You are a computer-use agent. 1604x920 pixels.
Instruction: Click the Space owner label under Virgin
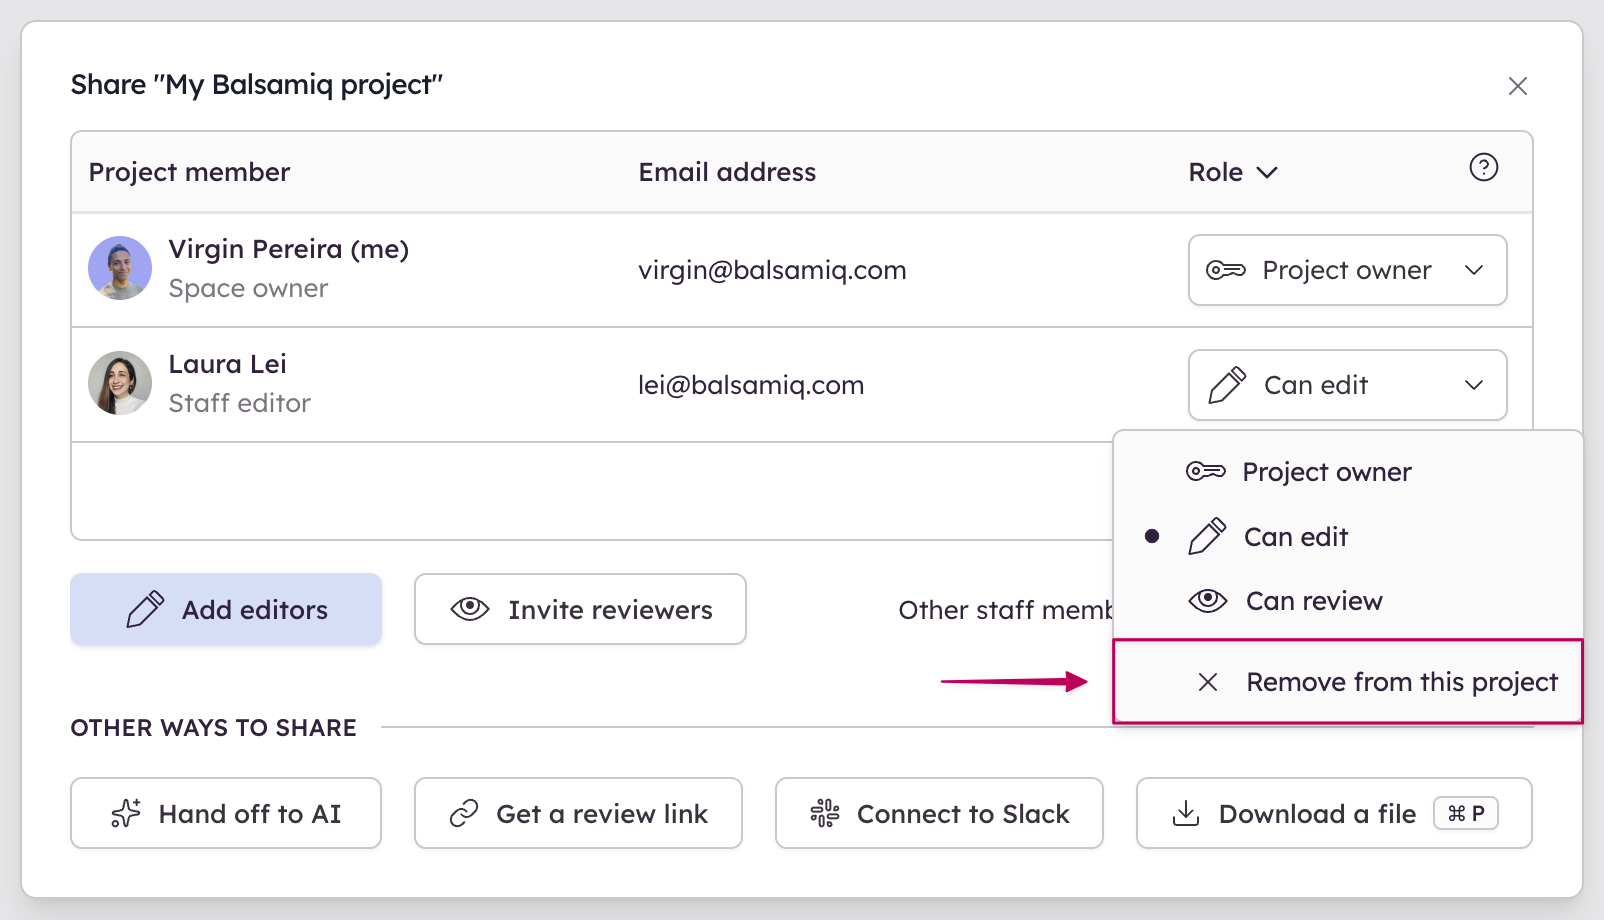tap(248, 288)
